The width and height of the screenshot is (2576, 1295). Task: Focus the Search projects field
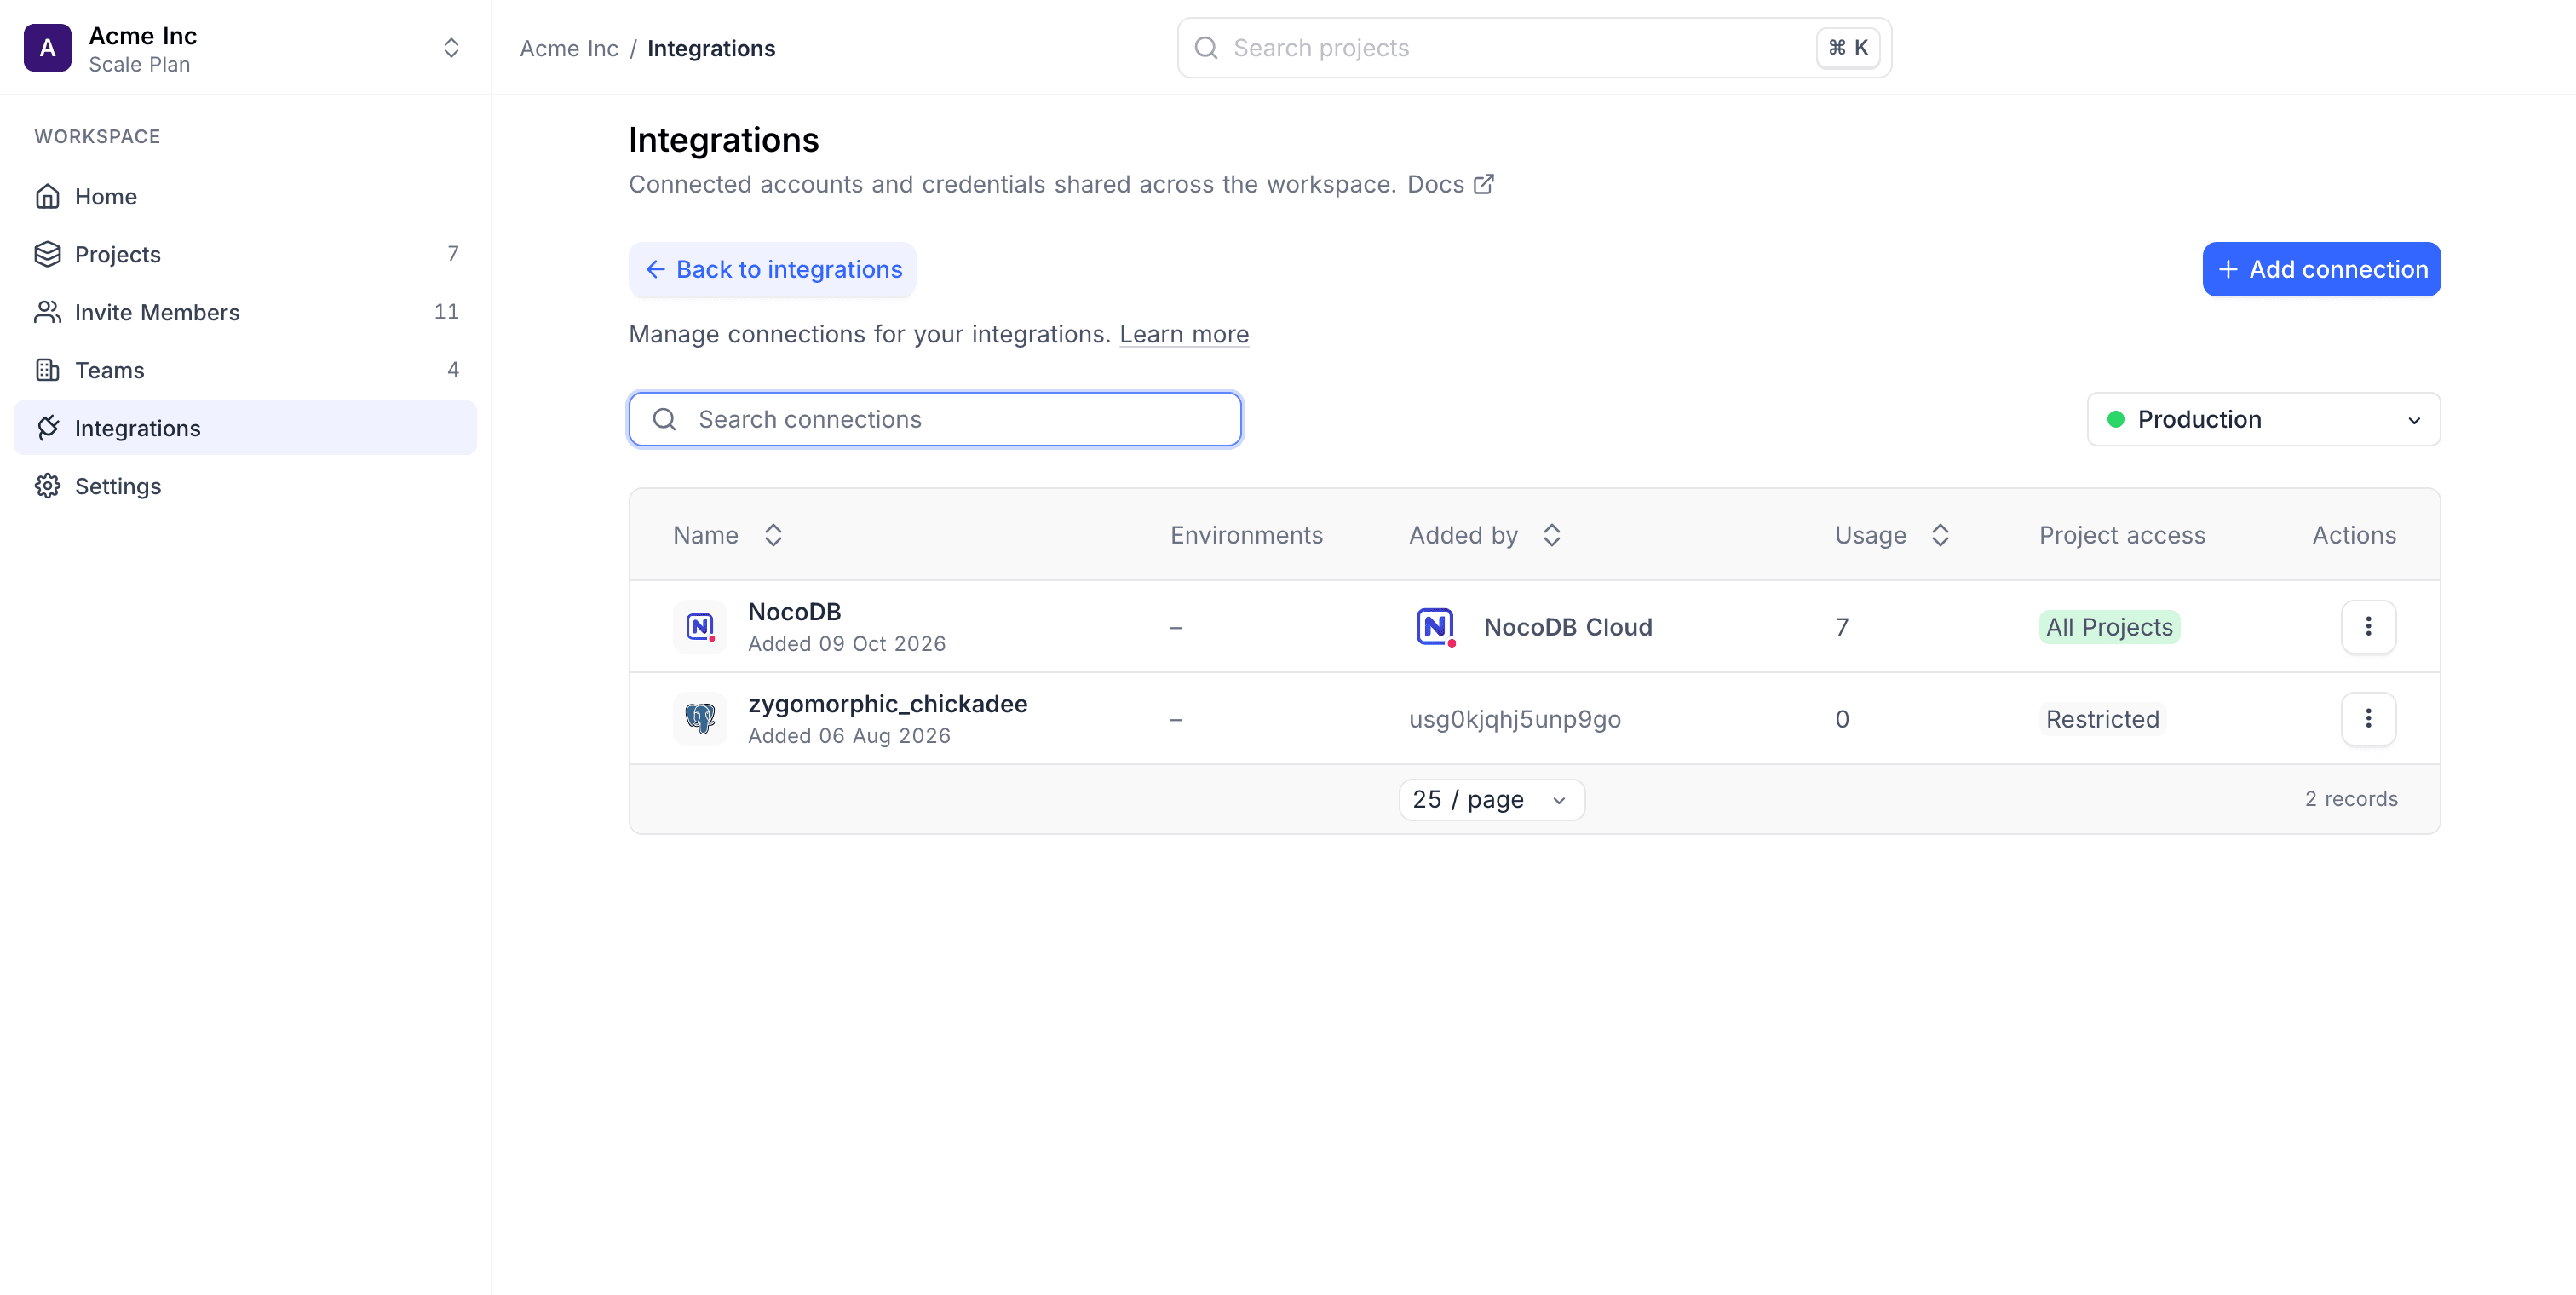tap(1534, 48)
